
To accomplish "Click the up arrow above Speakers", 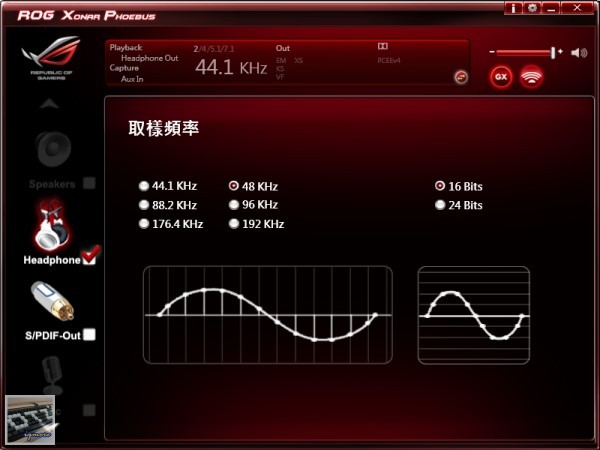I will [50, 104].
